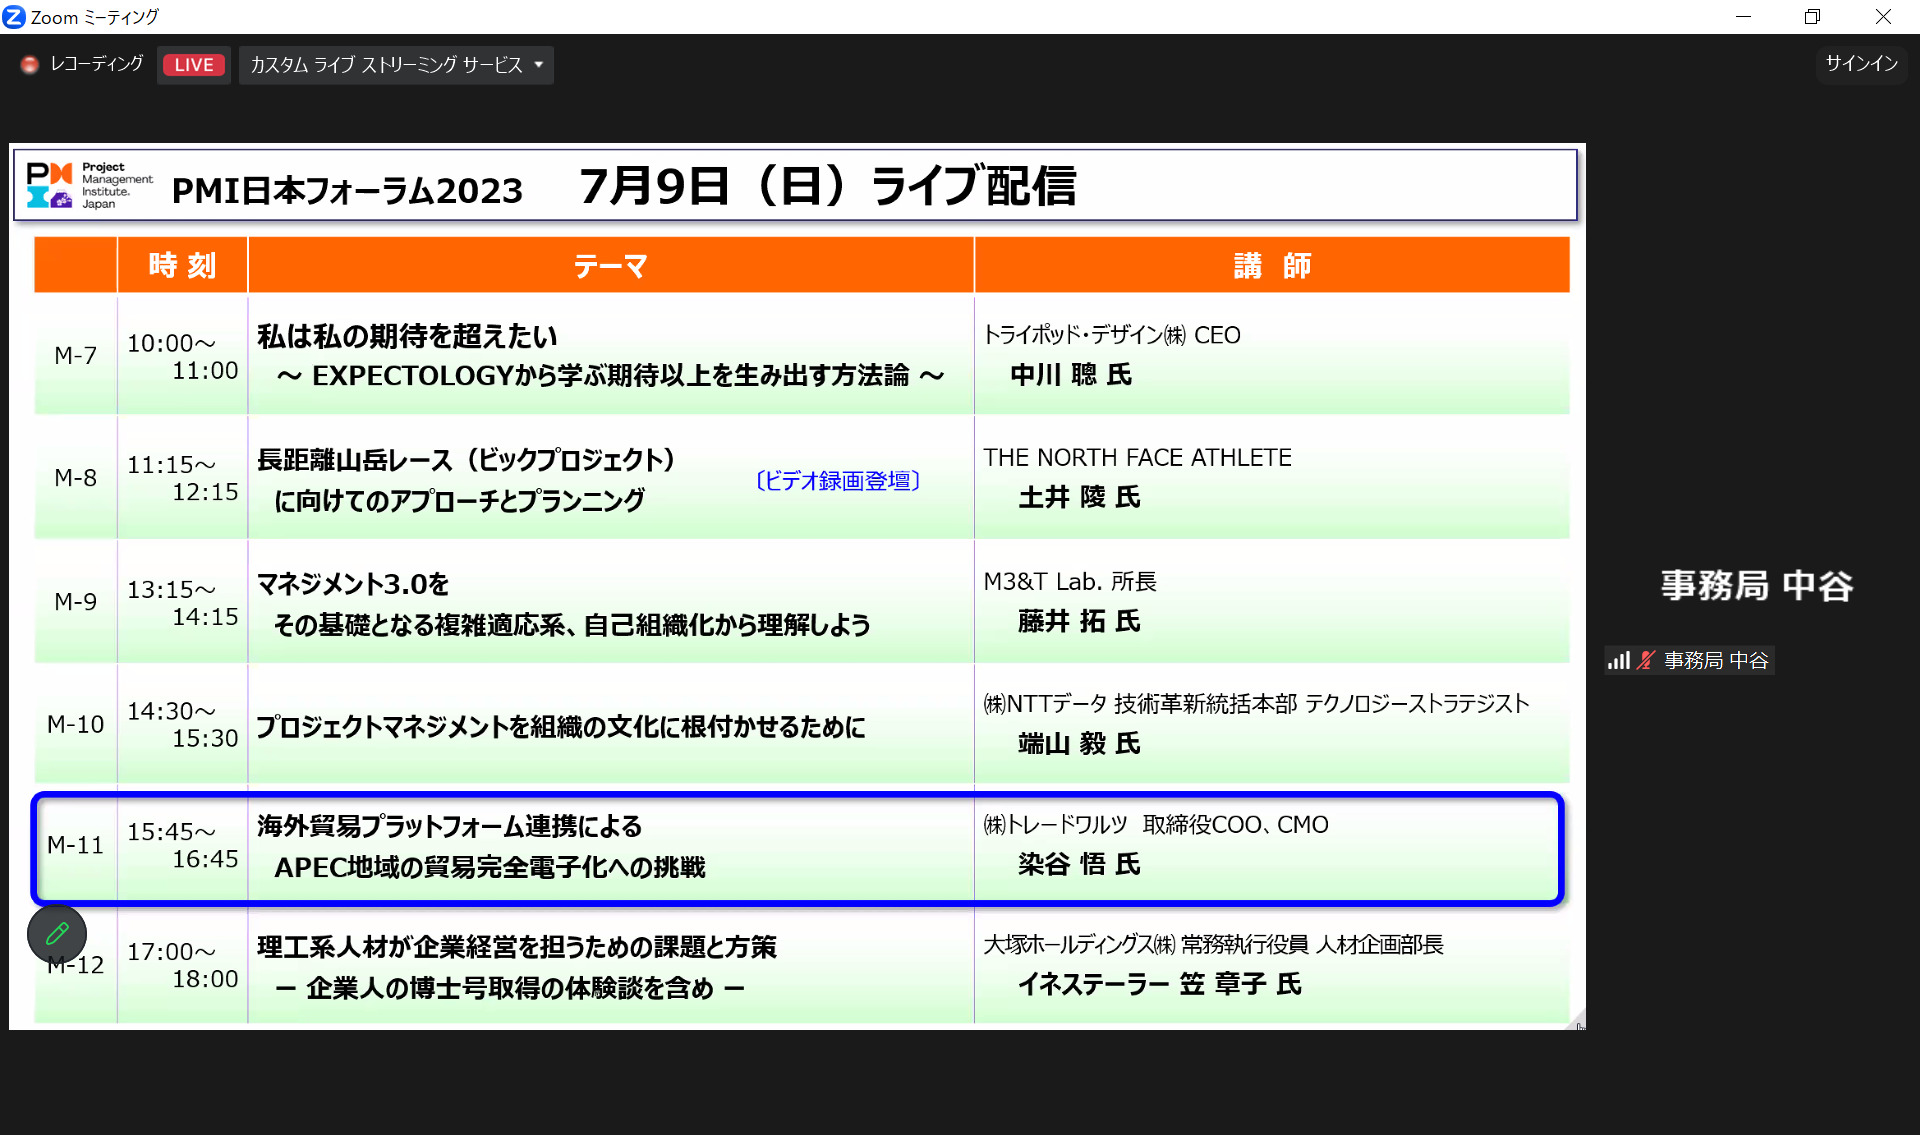Image resolution: width=1920 pixels, height=1135 pixels.
Task: Click the theme プロジェクトマネジメントを組織の文化に根付かせるために
Action: coord(560,727)
